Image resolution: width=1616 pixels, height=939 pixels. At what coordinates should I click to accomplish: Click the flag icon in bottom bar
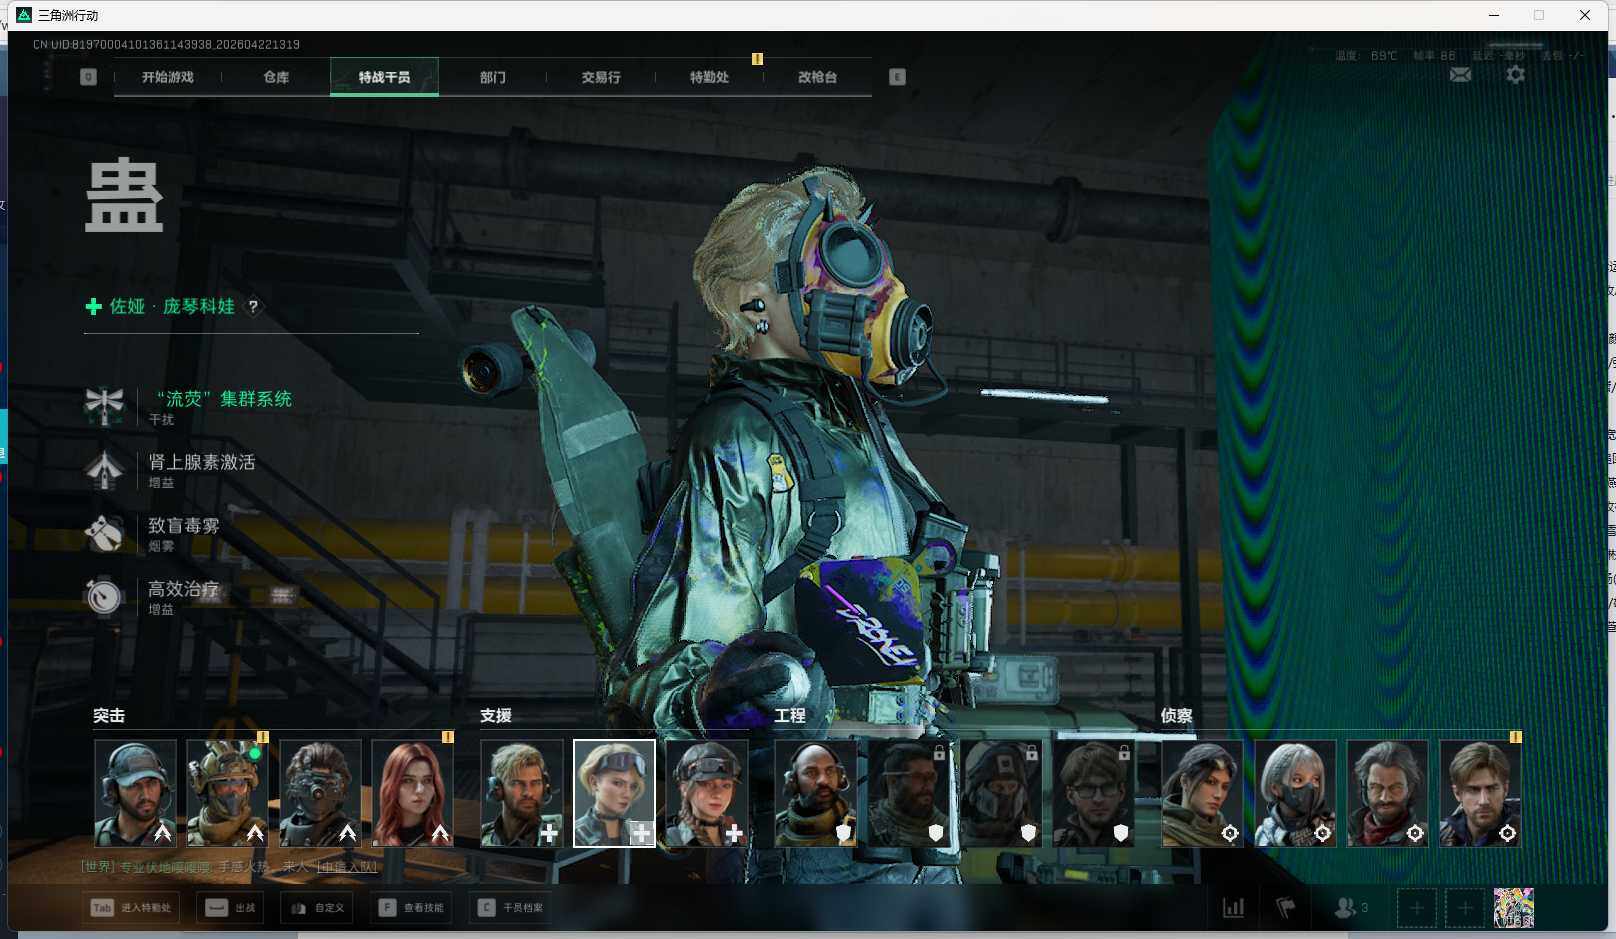[x=1286, y=908]
